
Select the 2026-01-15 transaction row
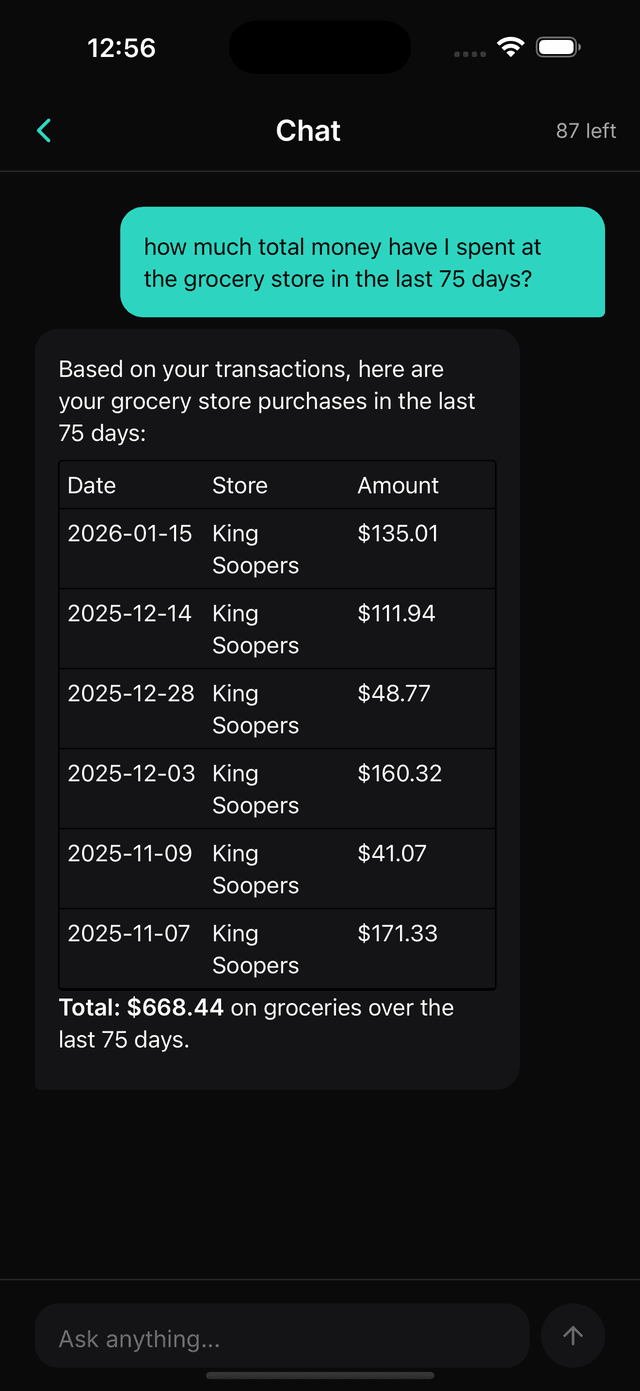point(277,549)
